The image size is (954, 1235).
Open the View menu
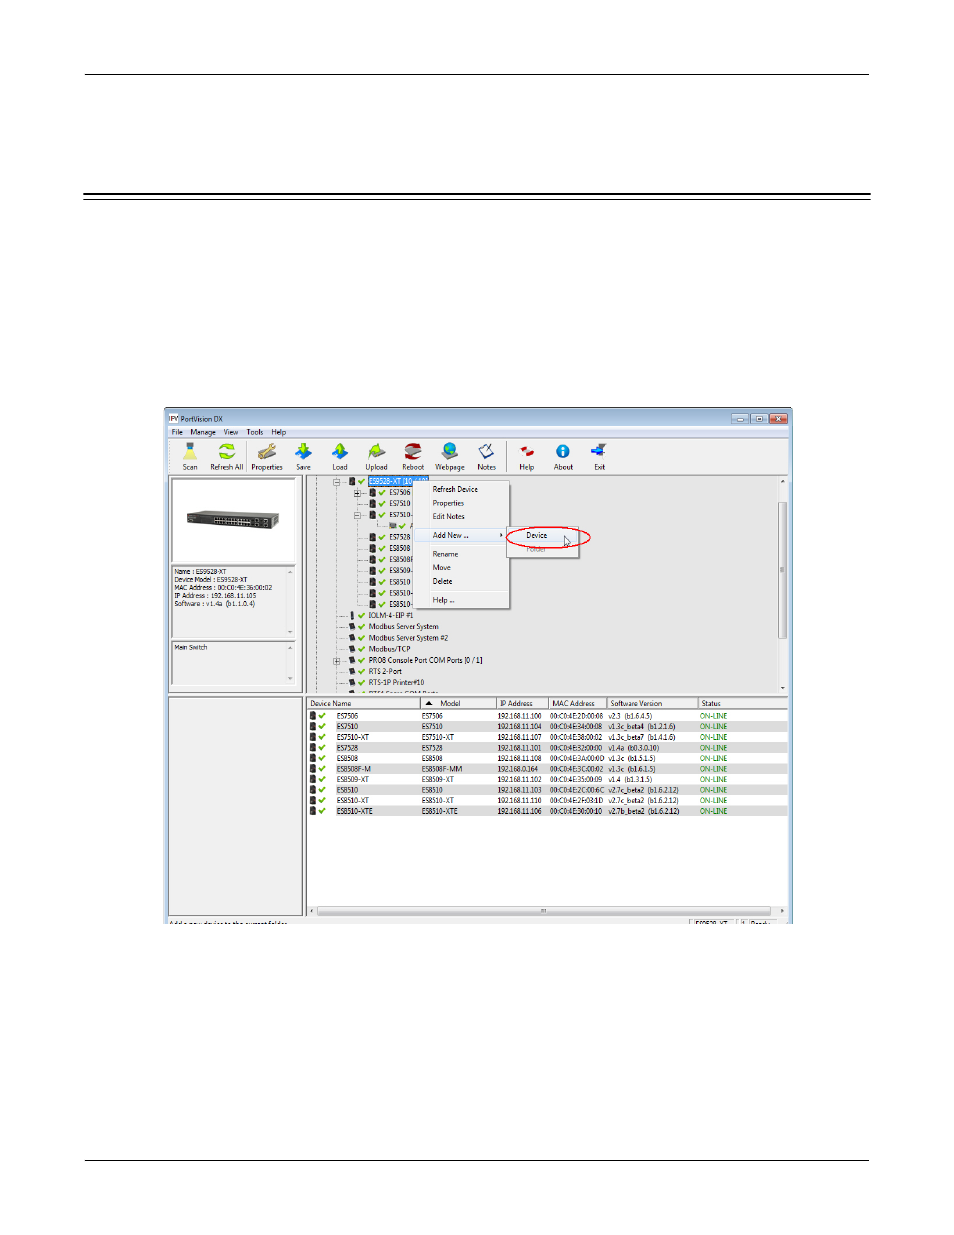click(x=231, y=432)
